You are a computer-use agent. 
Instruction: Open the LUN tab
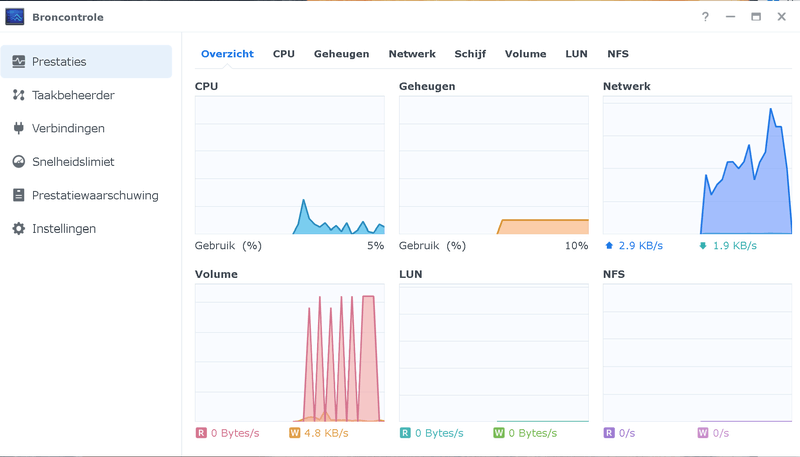576,54
